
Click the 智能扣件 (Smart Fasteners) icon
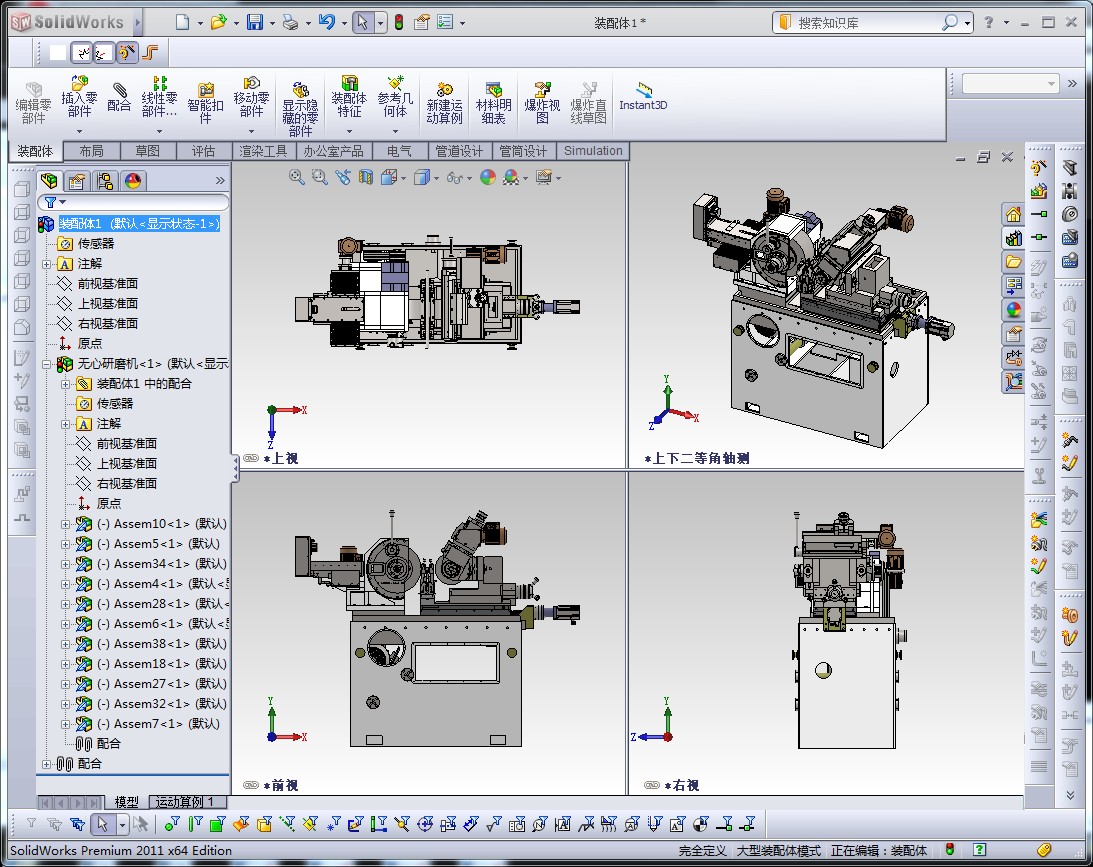tap(205, 90)
